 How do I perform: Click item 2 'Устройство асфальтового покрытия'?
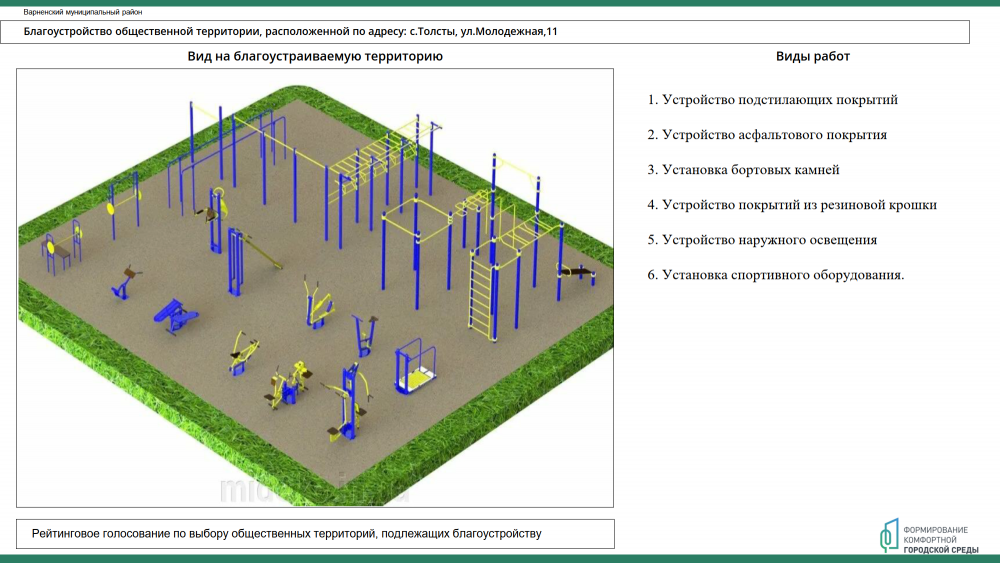[x=767, y=135]
